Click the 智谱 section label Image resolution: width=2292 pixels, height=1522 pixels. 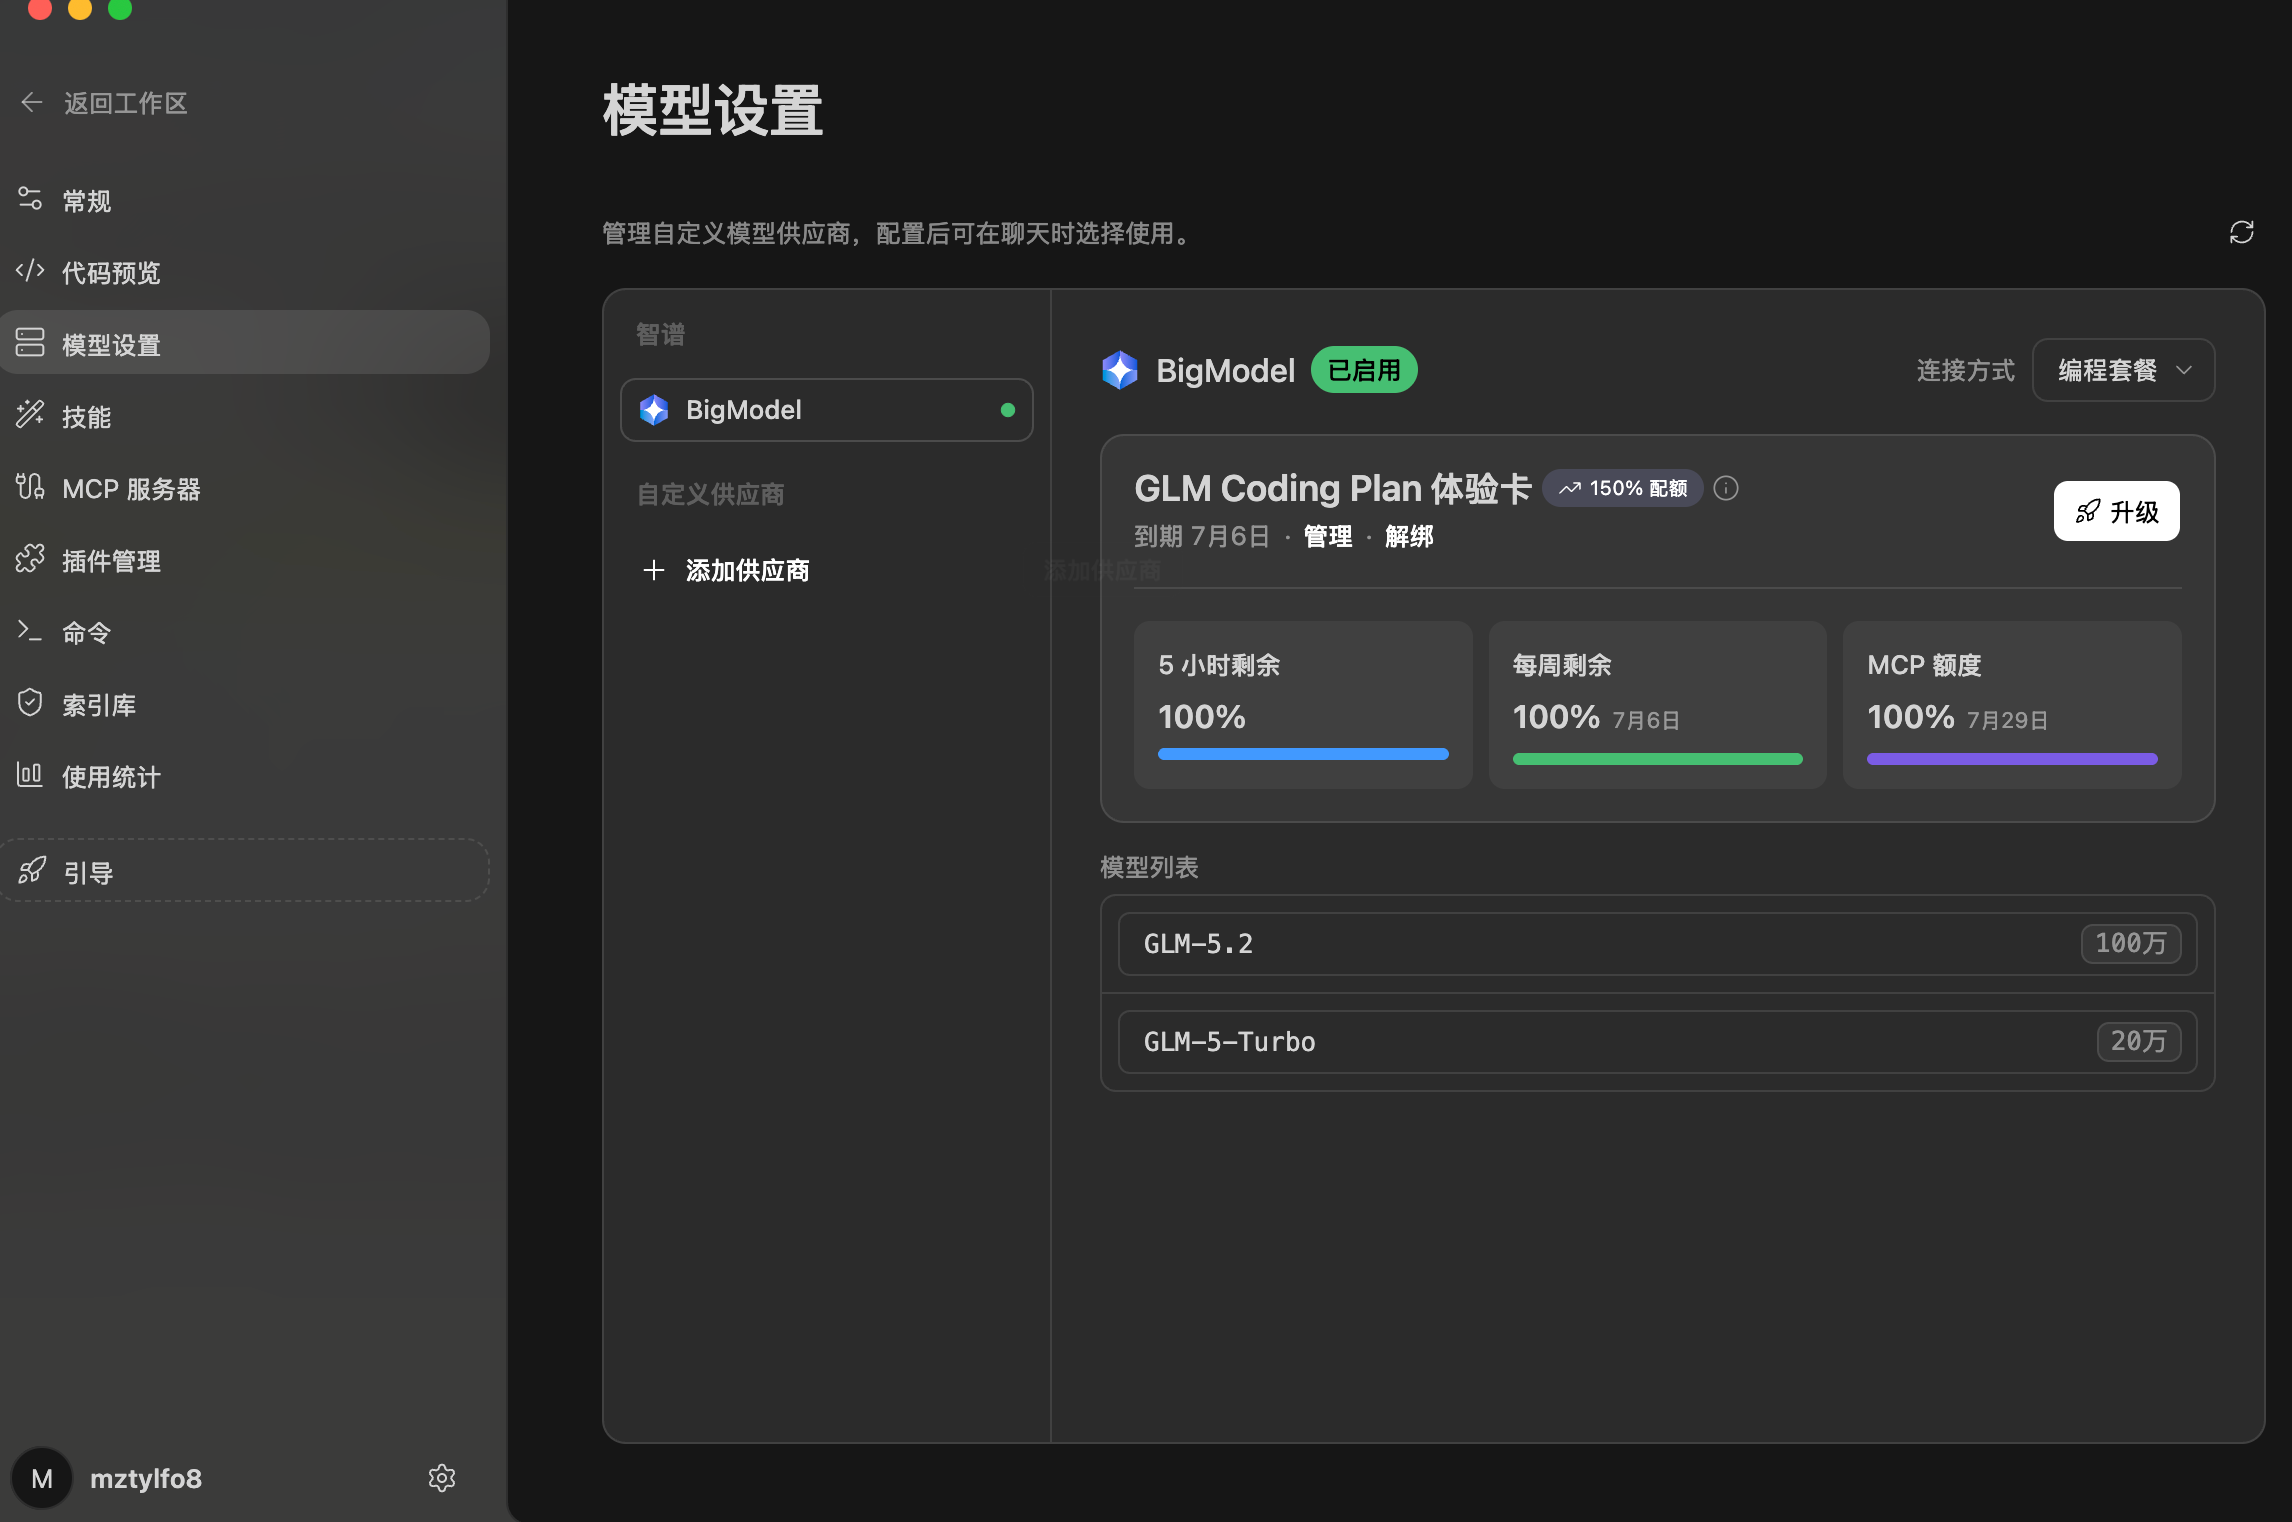[x=661, y=335]
